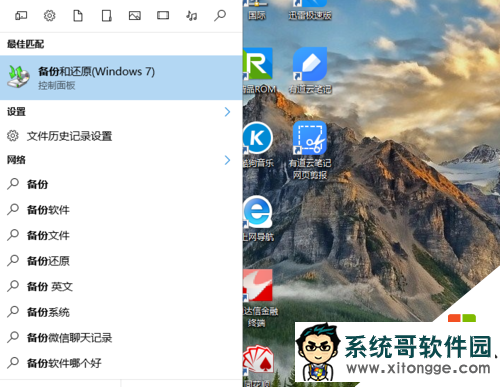Open 备份和还原(Windows 7) best match result
The height and width of the screenshot is (387, 500).
121,77
